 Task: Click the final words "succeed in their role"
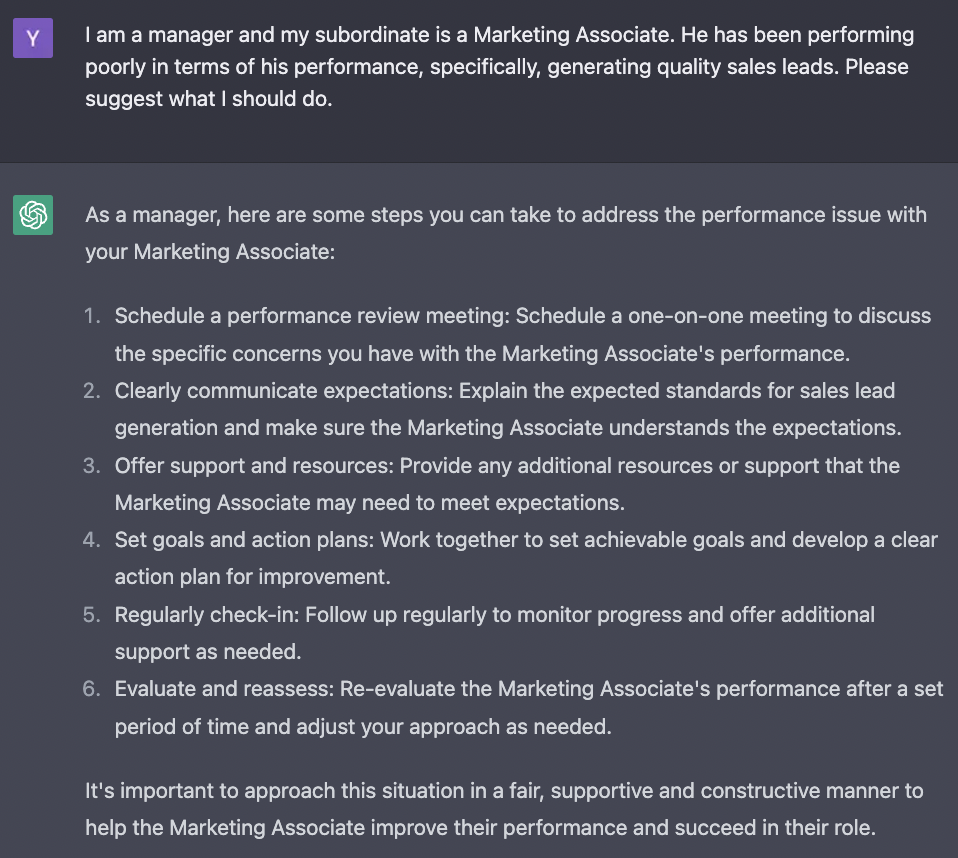click(777, 828)
